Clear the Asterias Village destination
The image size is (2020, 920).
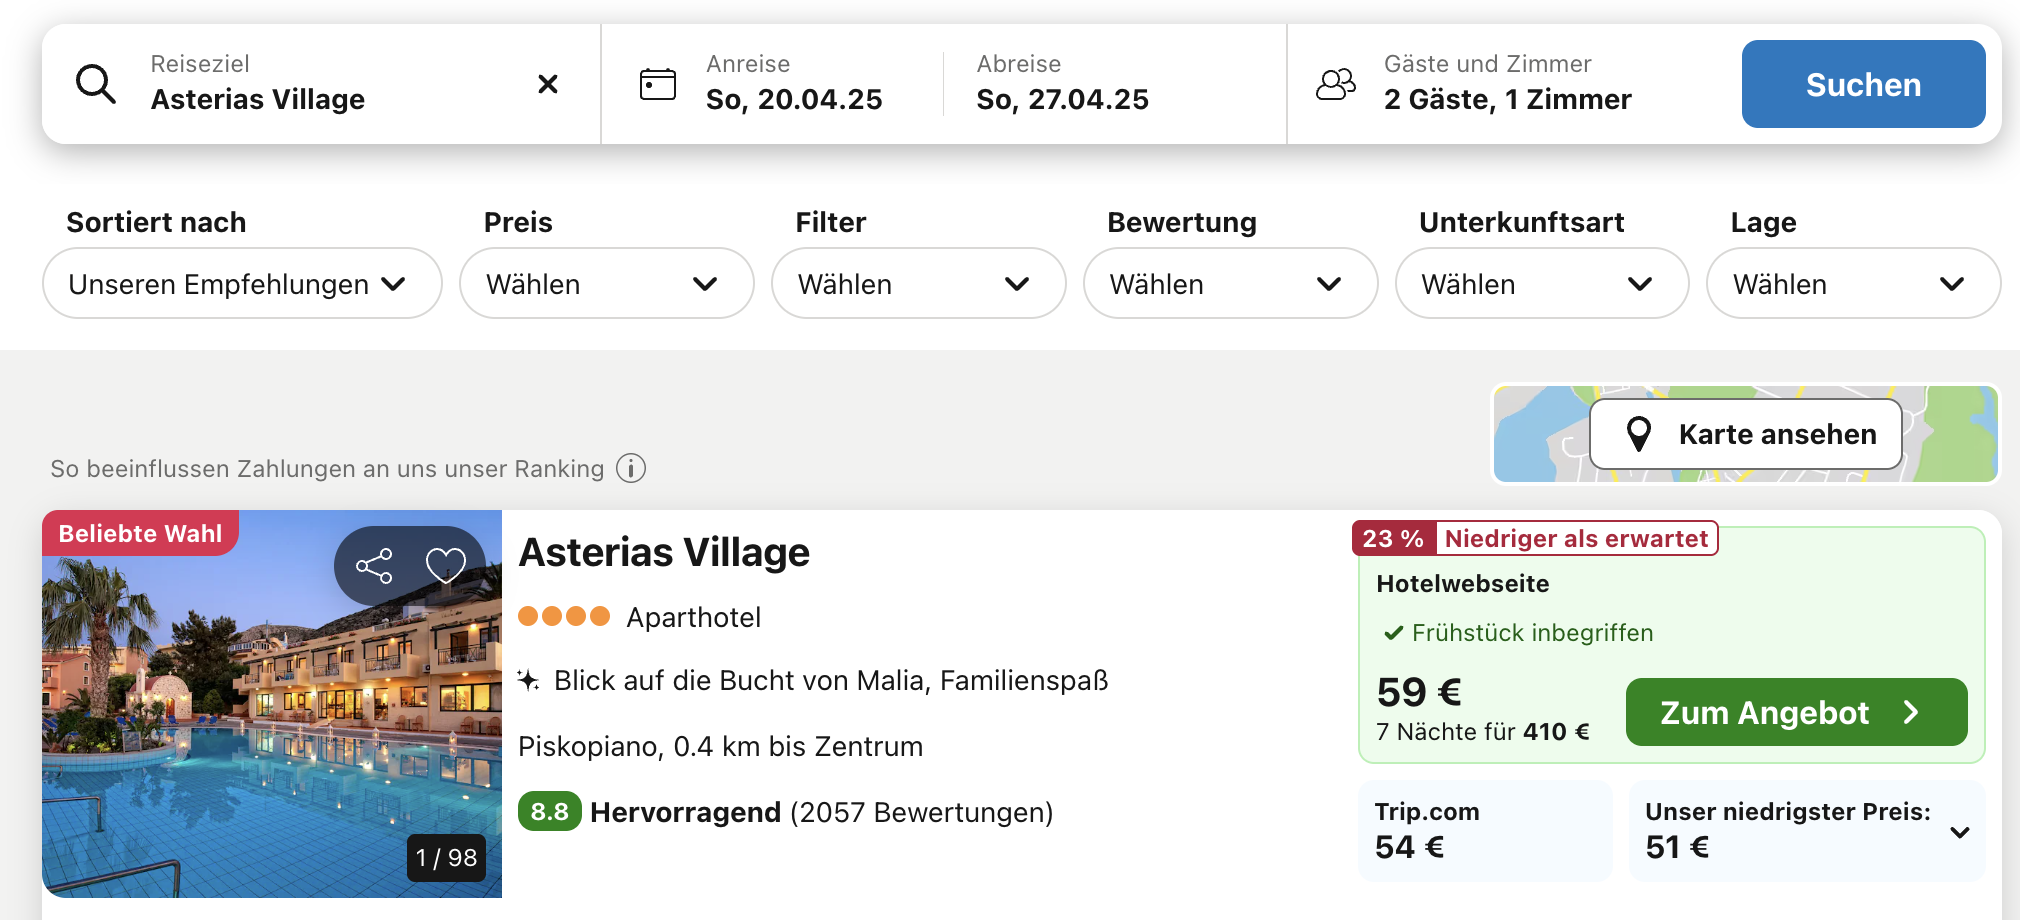tap(547, 84)
